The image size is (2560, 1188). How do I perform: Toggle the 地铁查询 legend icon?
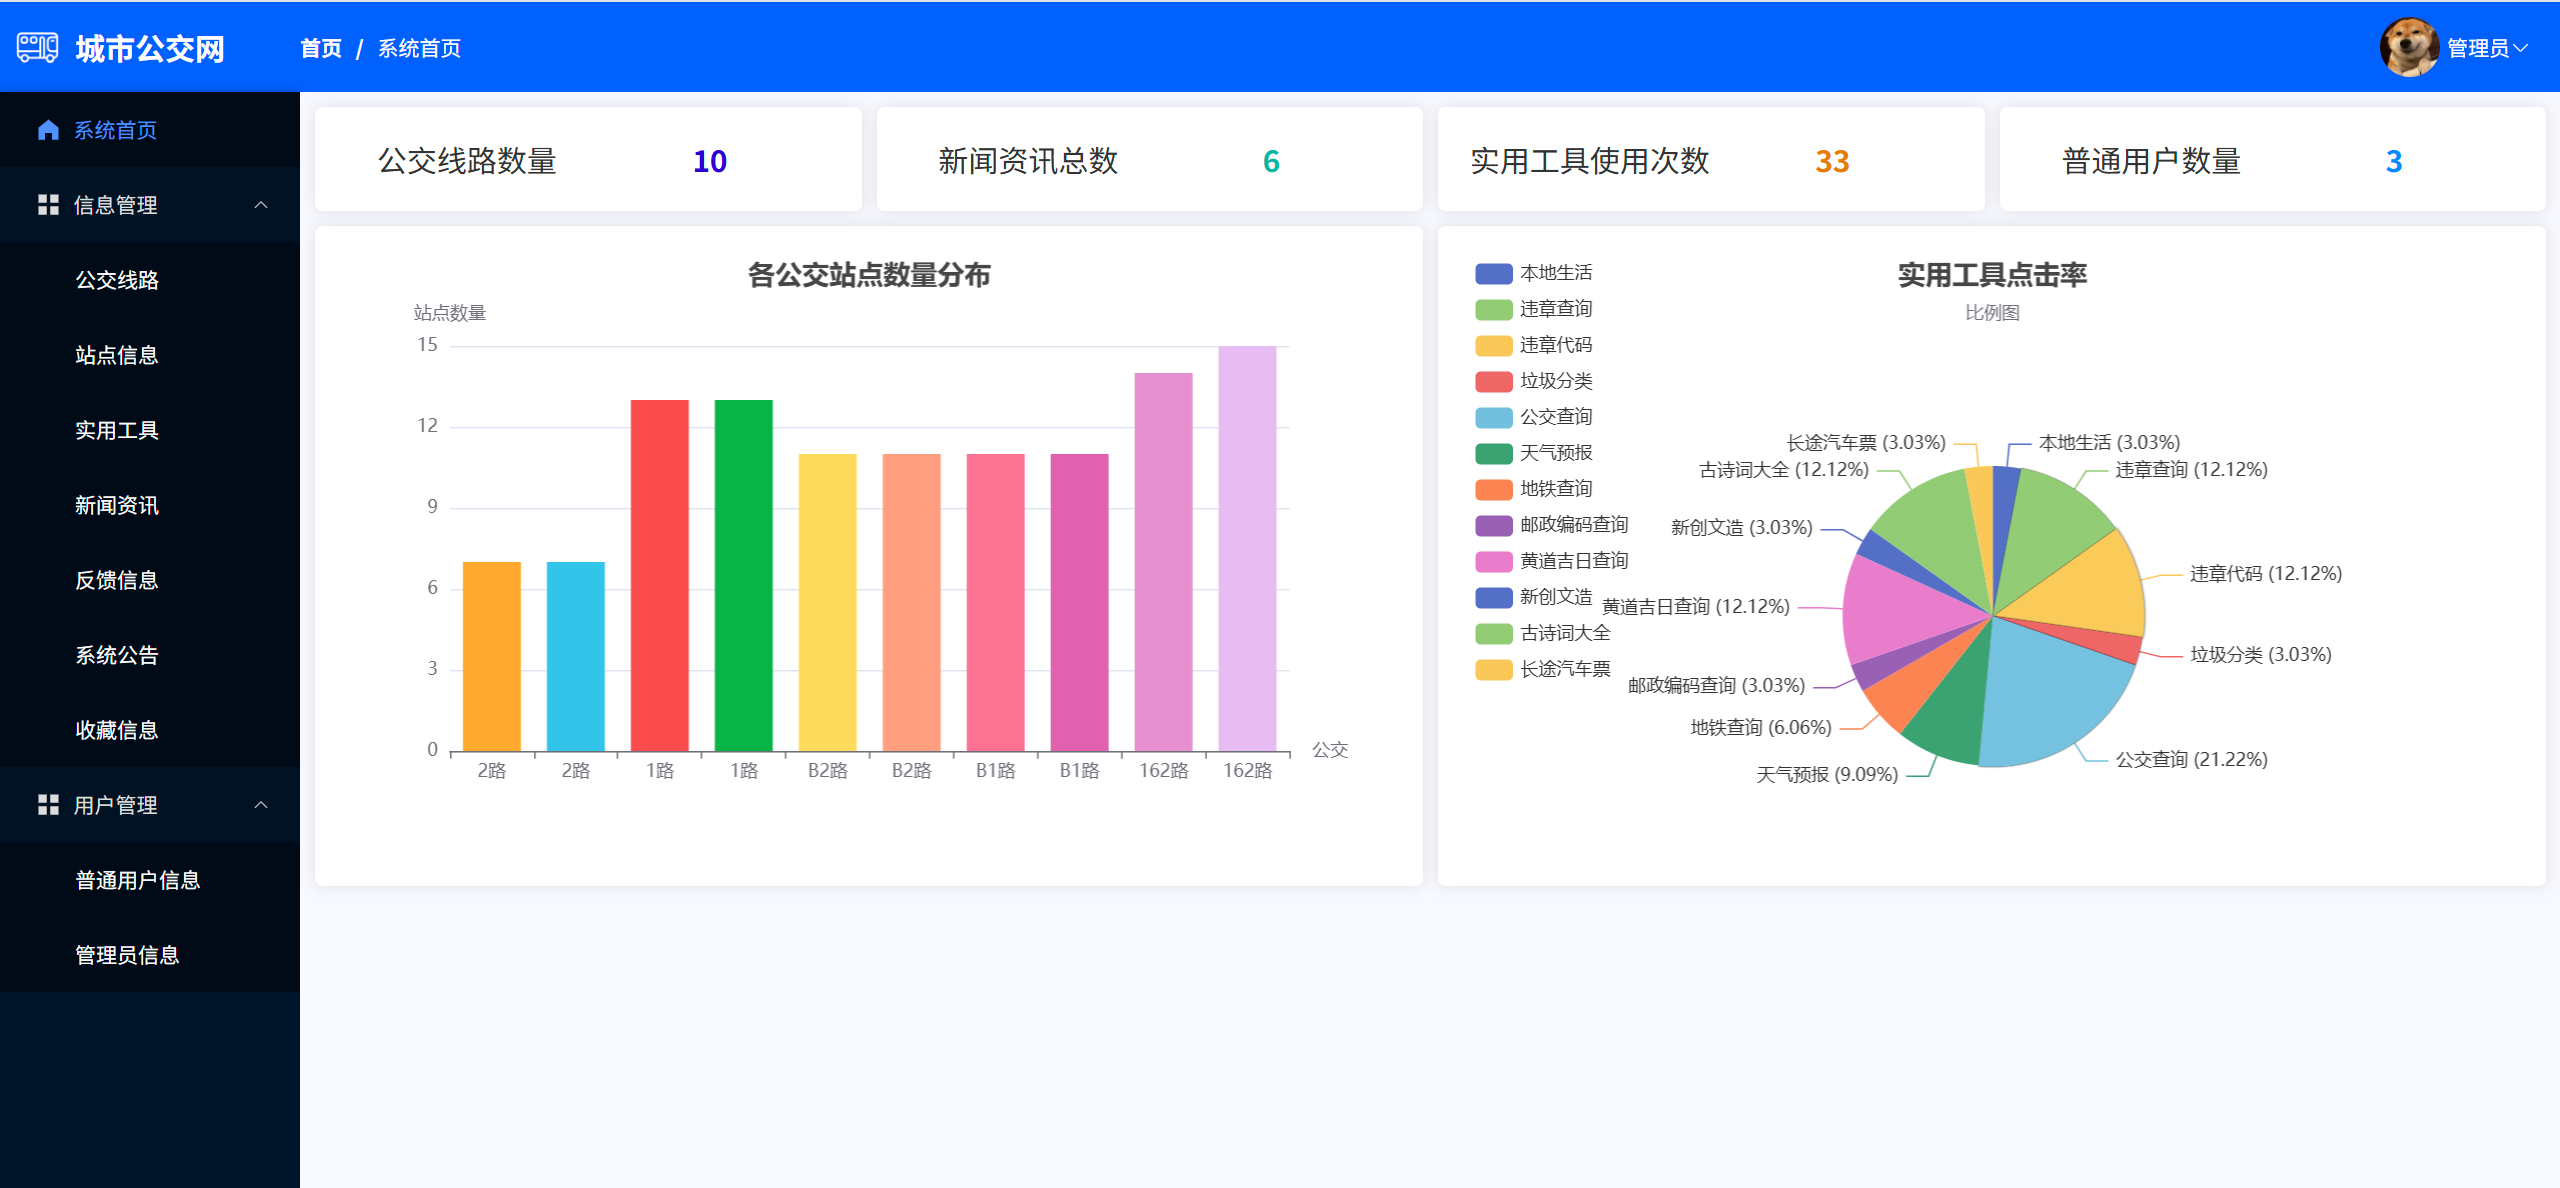(x=1494, y=489)
